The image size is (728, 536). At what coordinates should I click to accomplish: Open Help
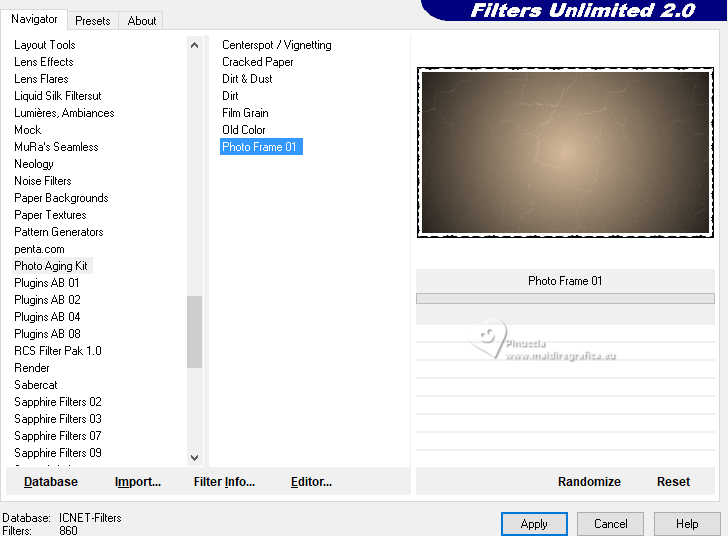tap(687, 524)
